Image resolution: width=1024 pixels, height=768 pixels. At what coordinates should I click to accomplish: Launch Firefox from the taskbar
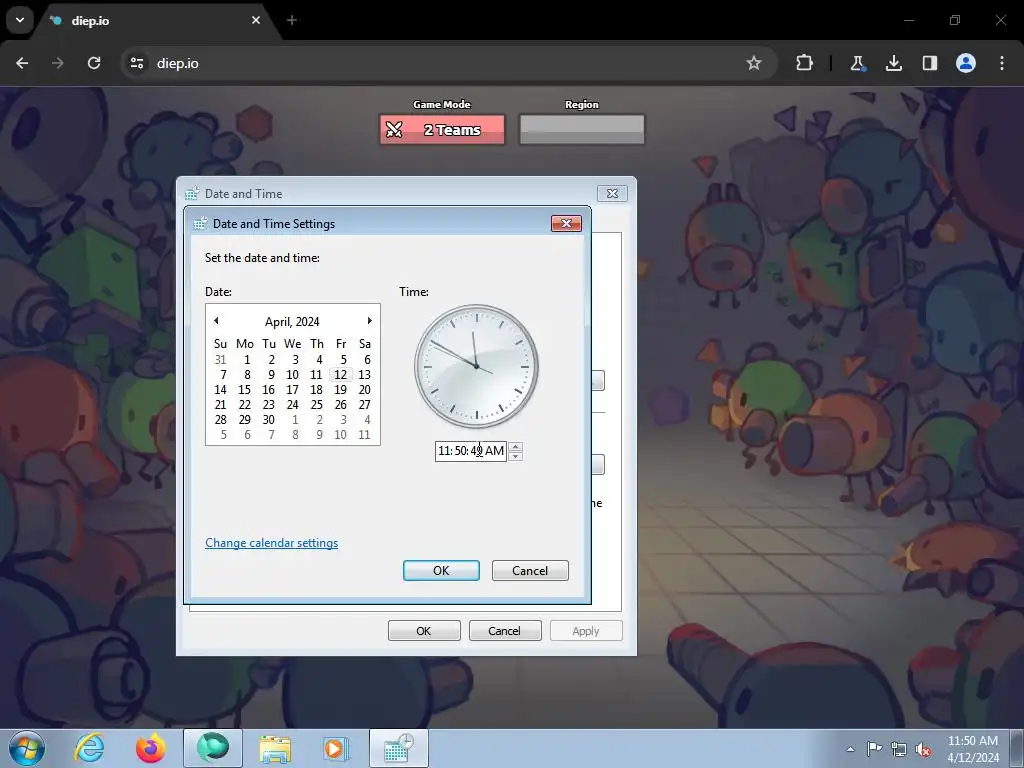point(151,748)
